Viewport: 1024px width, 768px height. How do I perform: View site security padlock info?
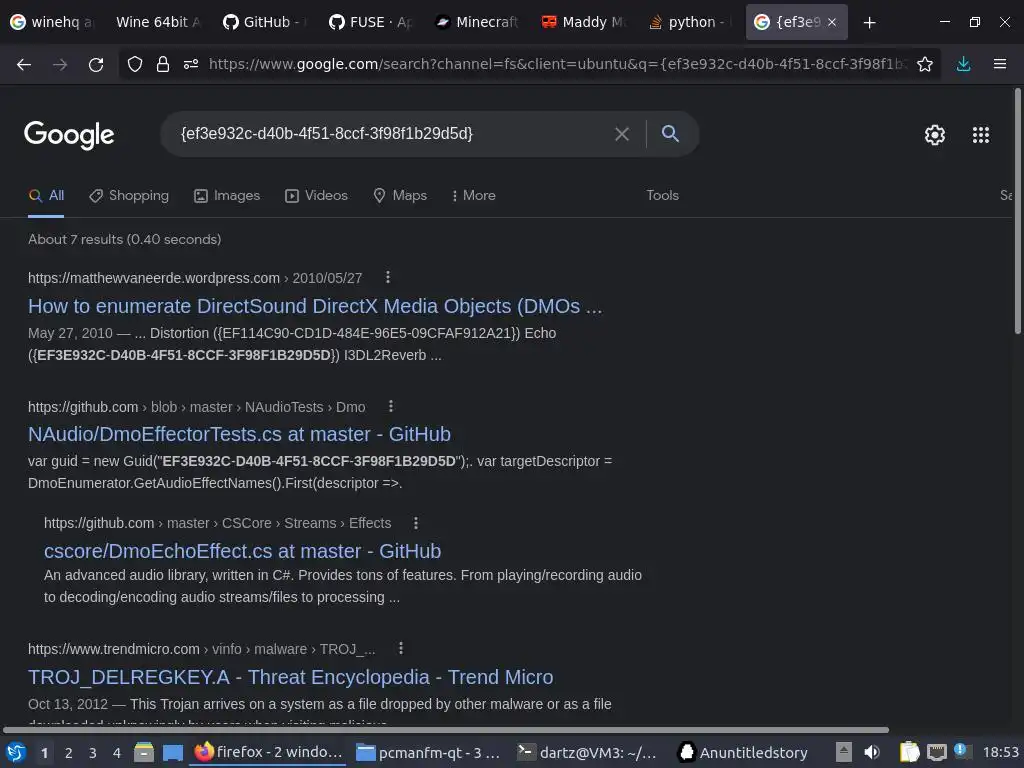click(163, 64)
